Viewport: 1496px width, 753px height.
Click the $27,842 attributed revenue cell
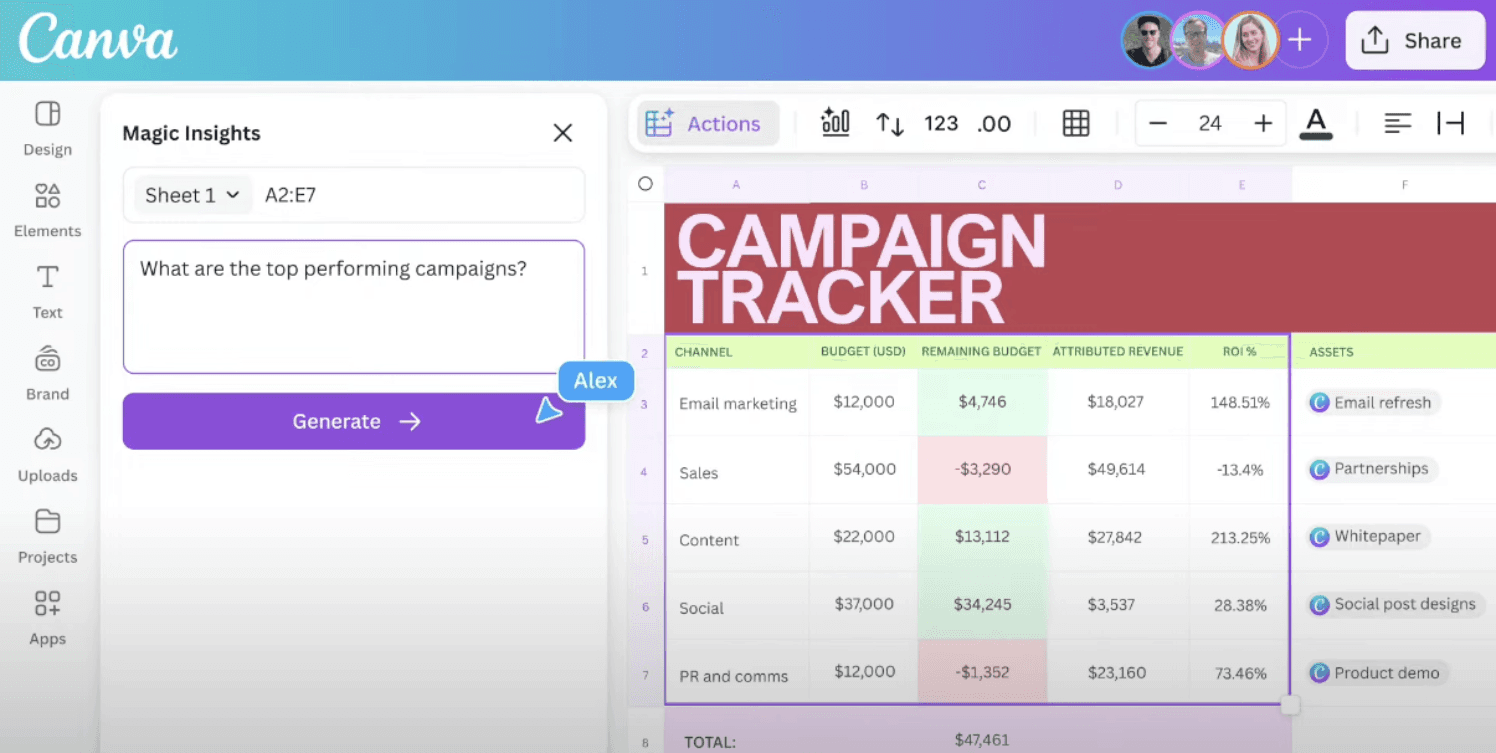click(x=1118, y=537)
